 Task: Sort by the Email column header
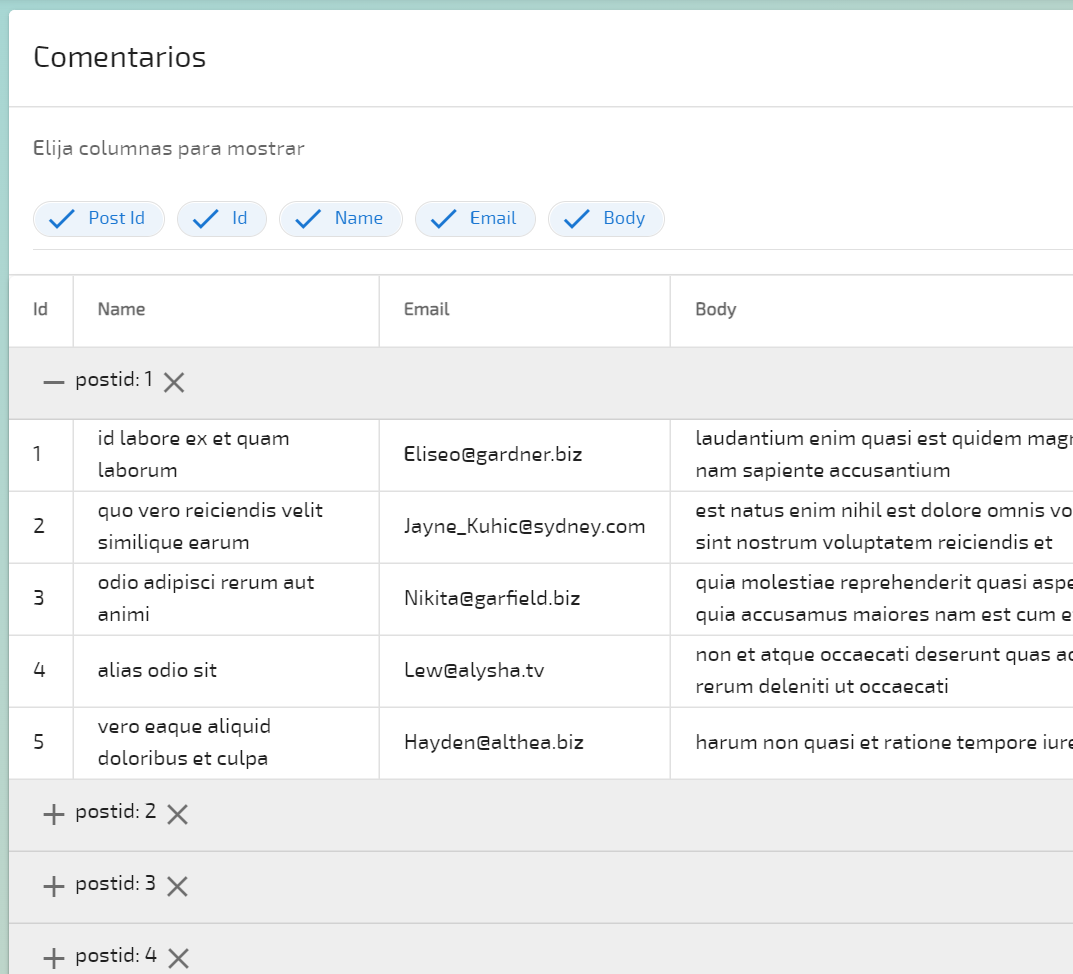427,310
